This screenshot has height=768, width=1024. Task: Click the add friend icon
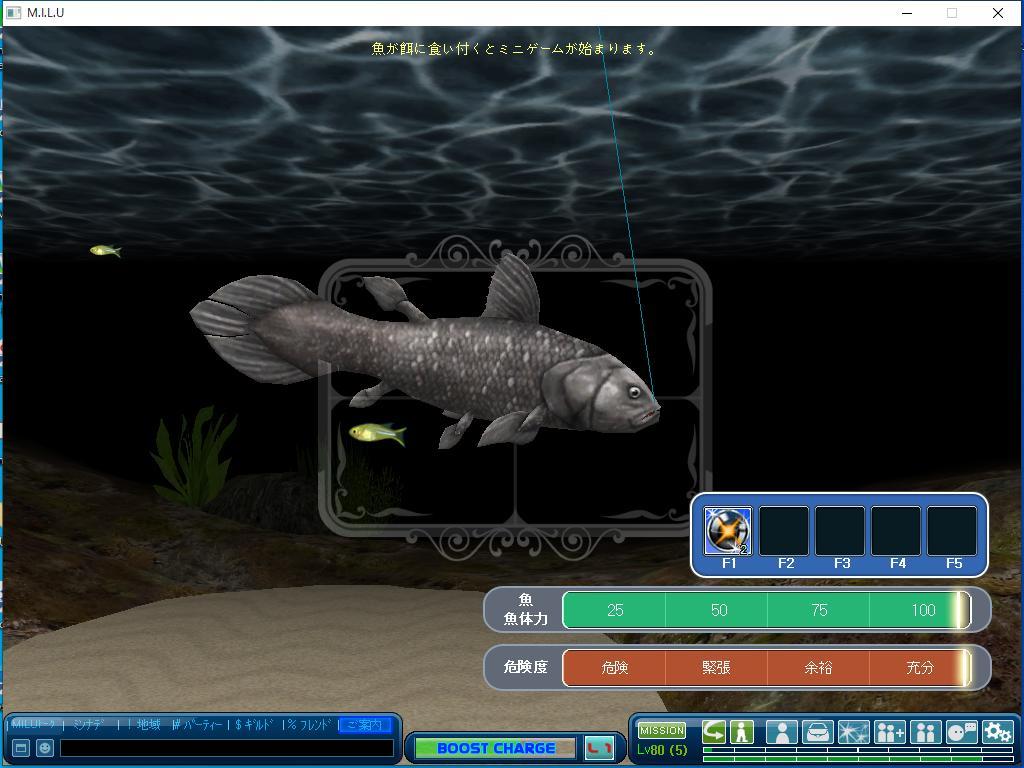(x=889, y=732)
